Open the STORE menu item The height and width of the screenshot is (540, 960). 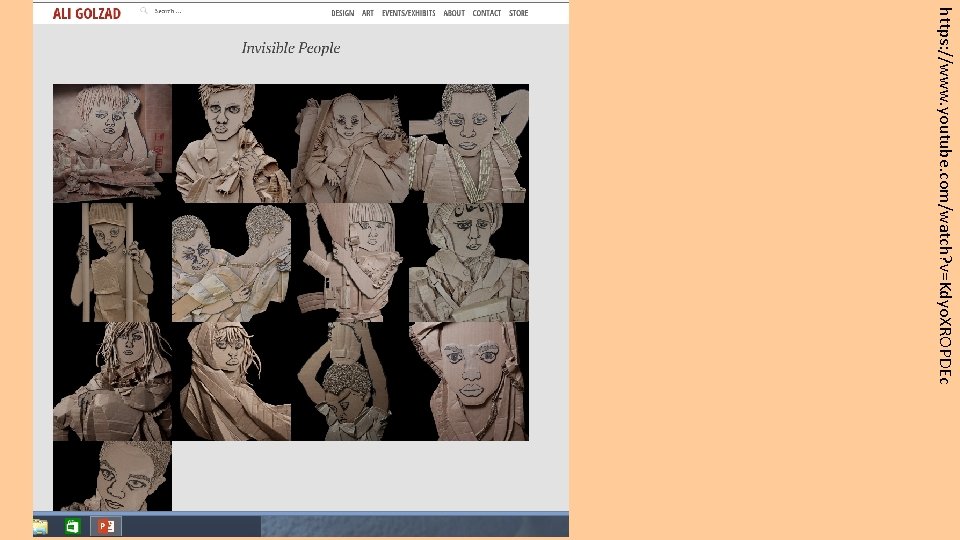click(518, 13)
